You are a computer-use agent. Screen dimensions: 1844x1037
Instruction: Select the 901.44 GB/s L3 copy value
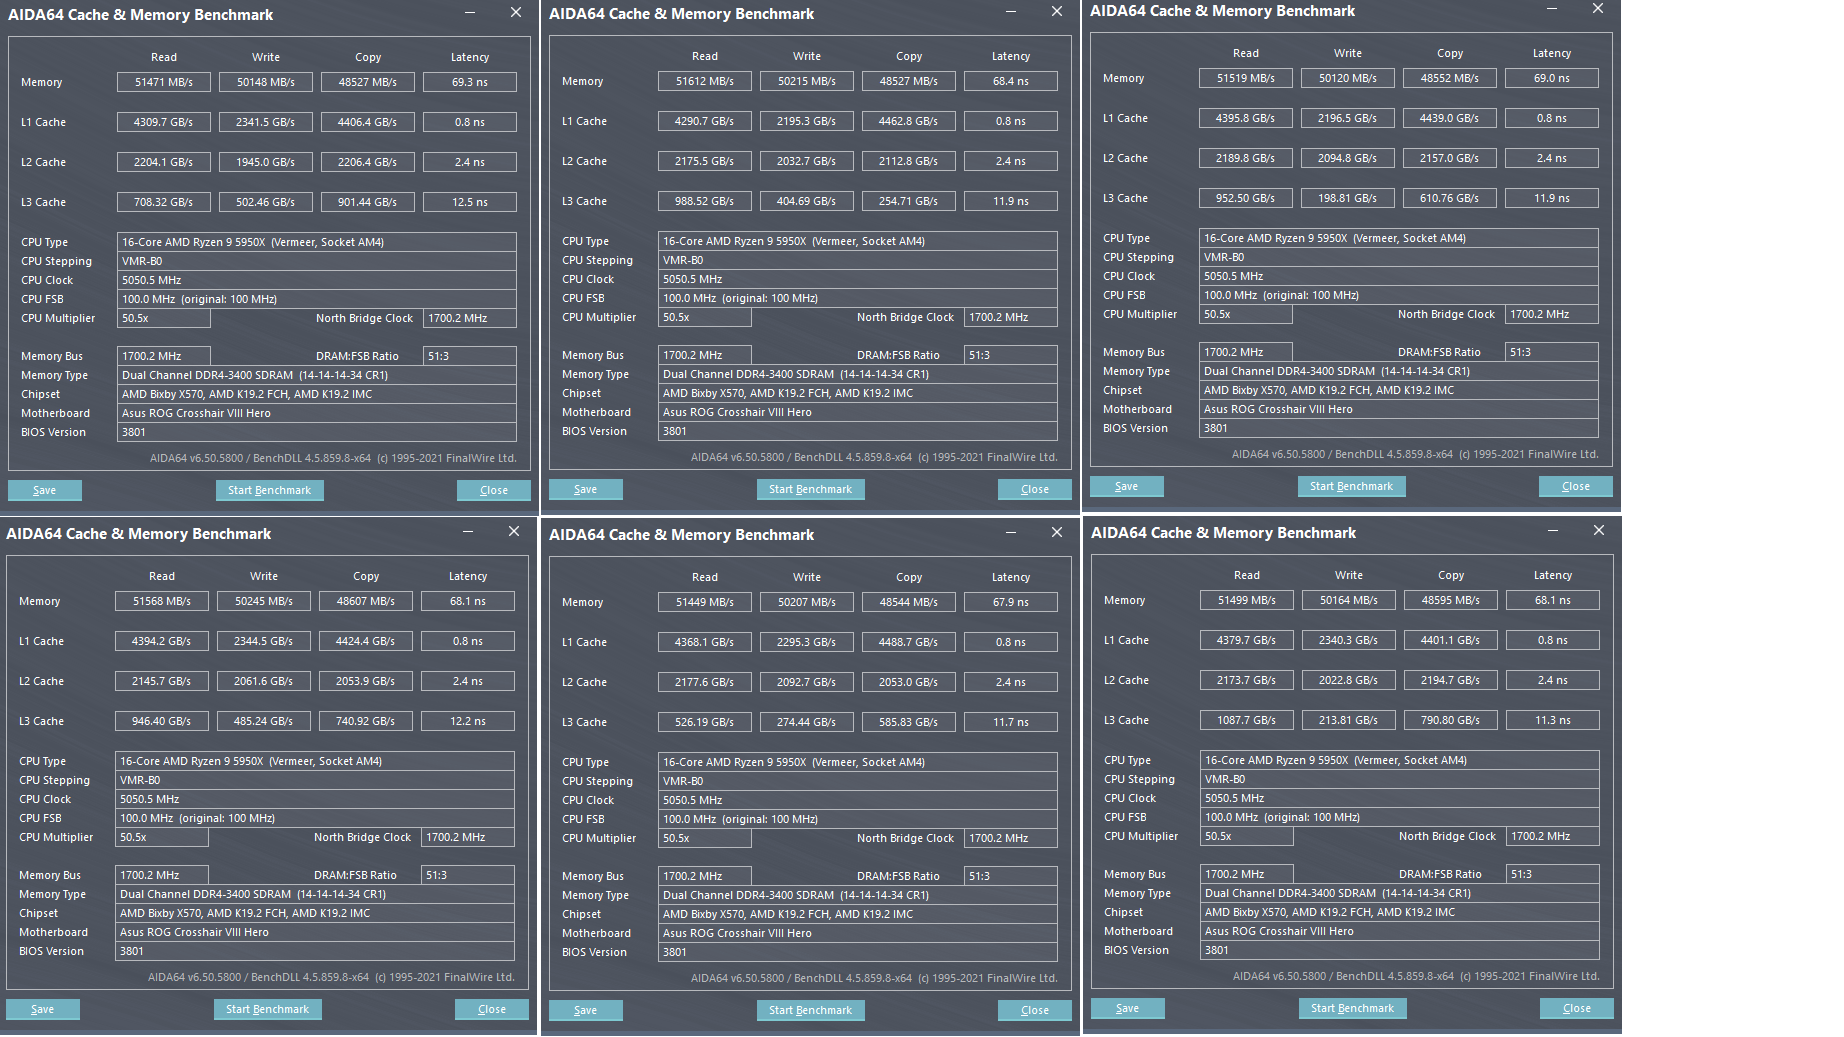click(x=368, y=202)
